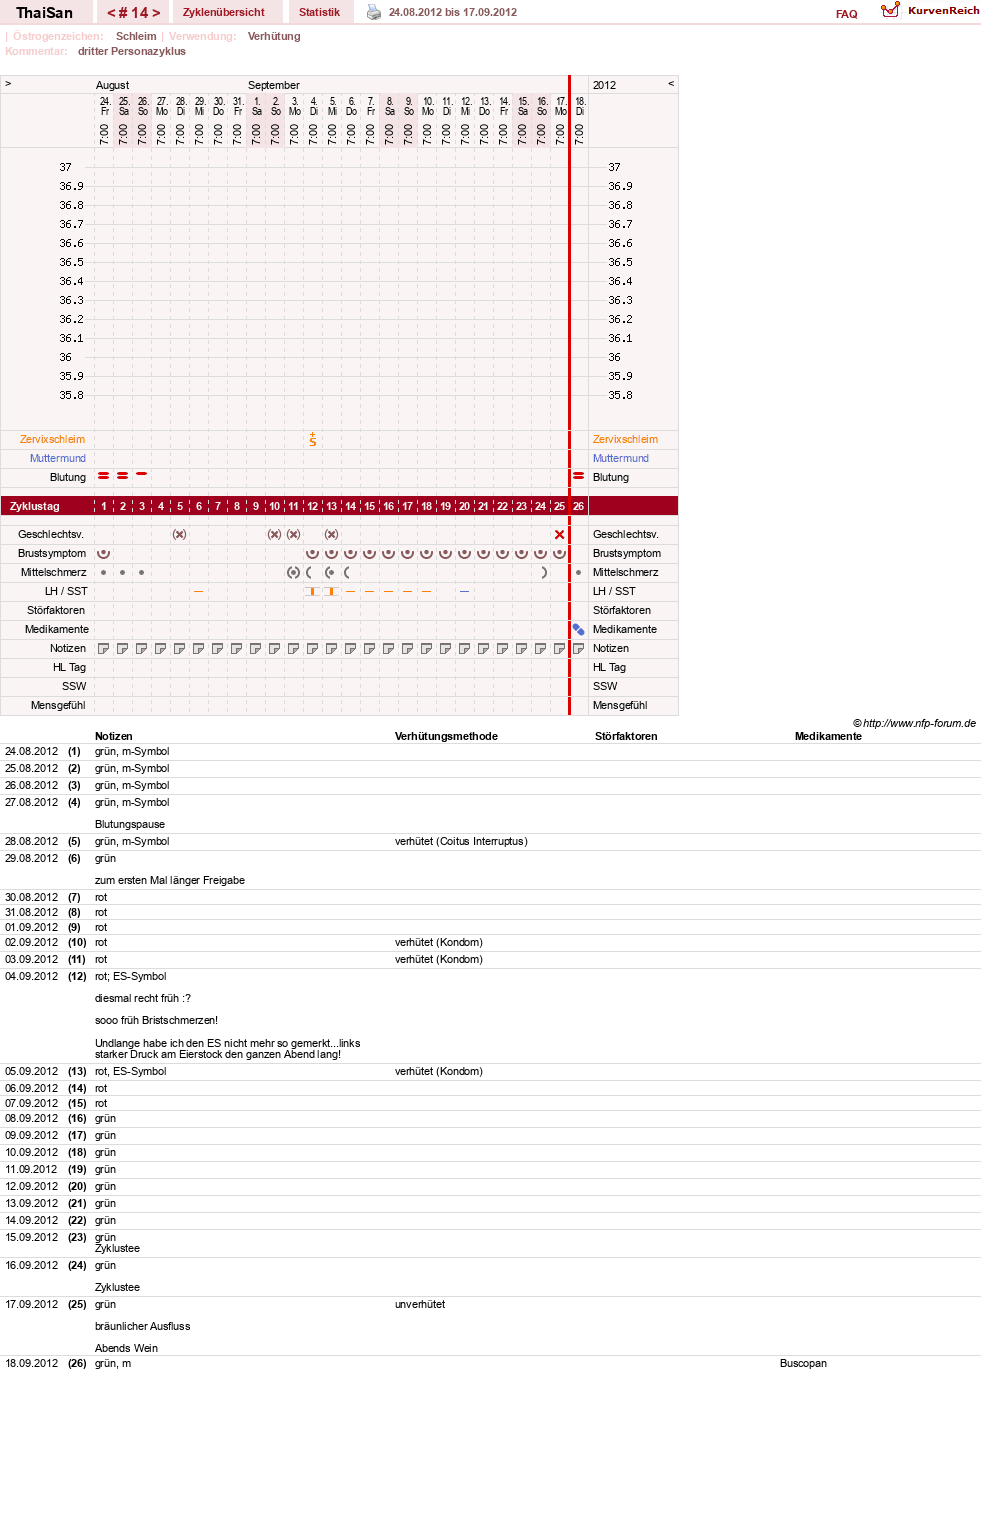Click LH test marker on cycle day 13

[x=332, y=591]
